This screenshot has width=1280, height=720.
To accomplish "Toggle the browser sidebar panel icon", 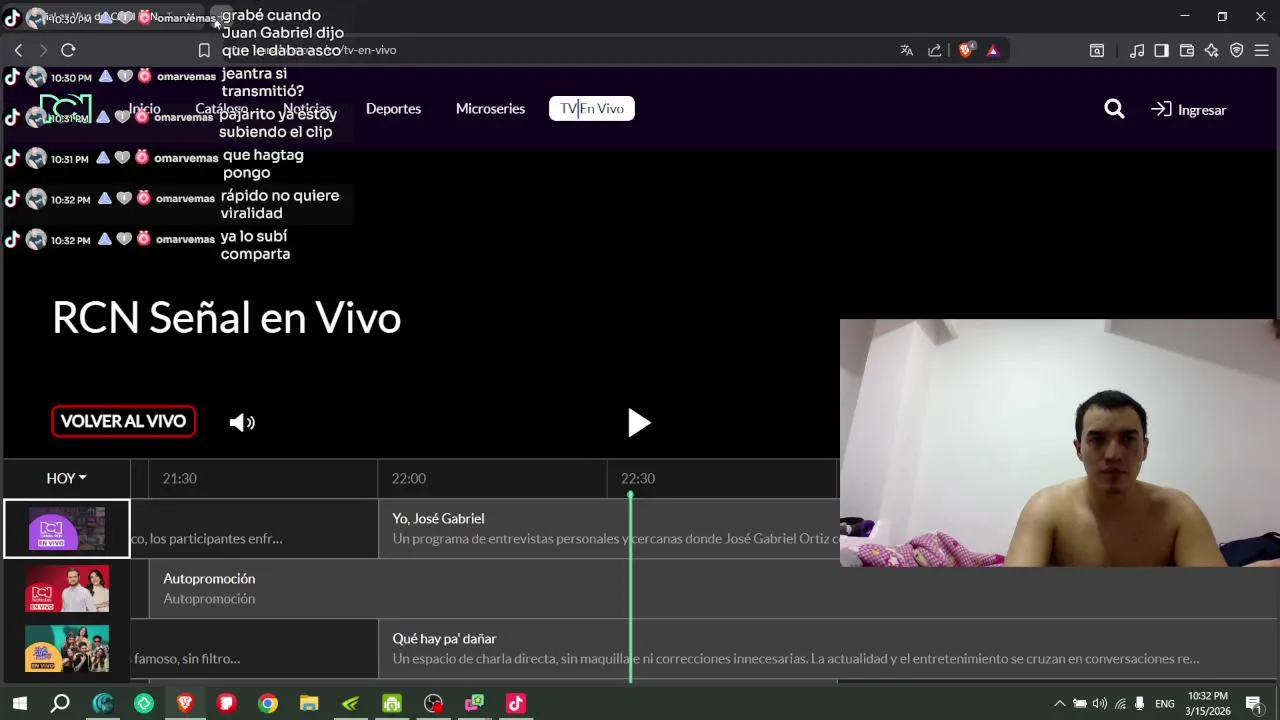I will click(1161, 50).
